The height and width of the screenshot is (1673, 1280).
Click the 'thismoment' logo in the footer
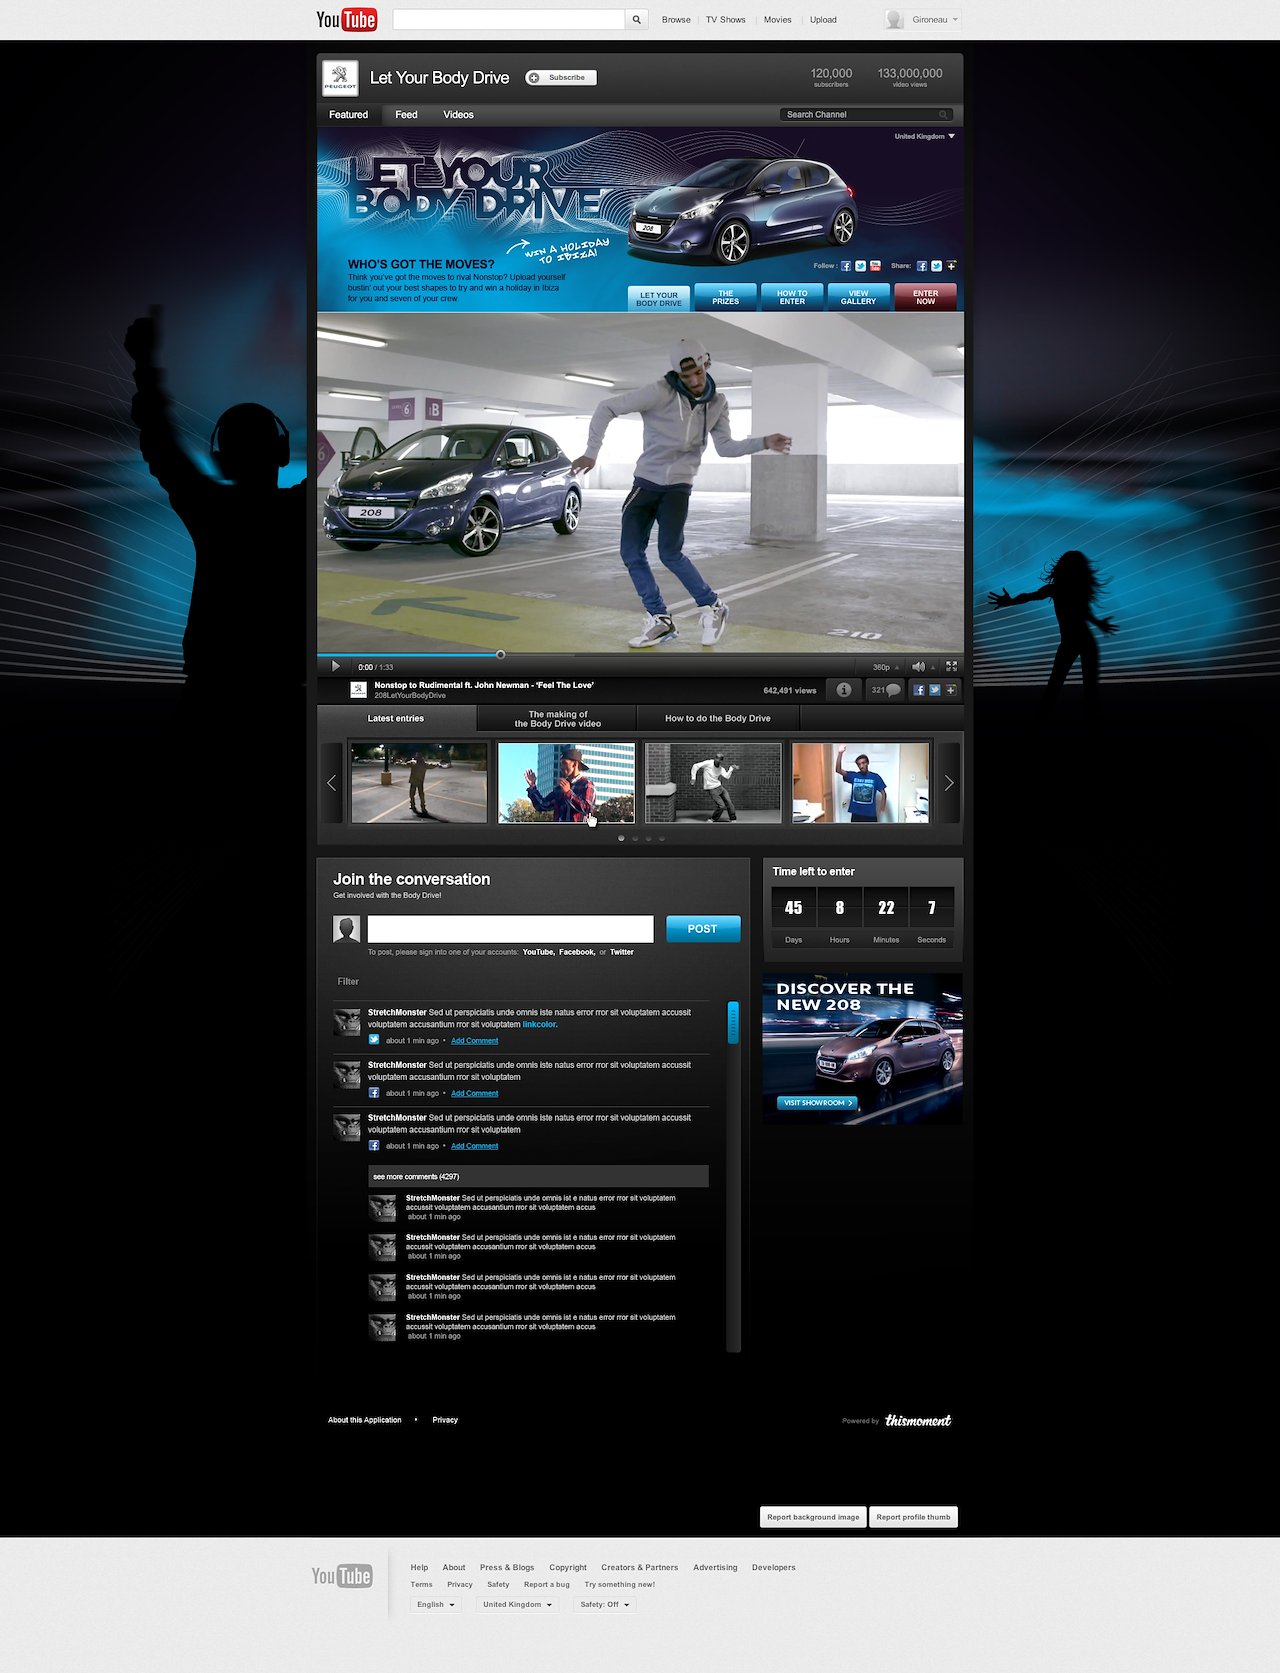tap(918, 1420)
